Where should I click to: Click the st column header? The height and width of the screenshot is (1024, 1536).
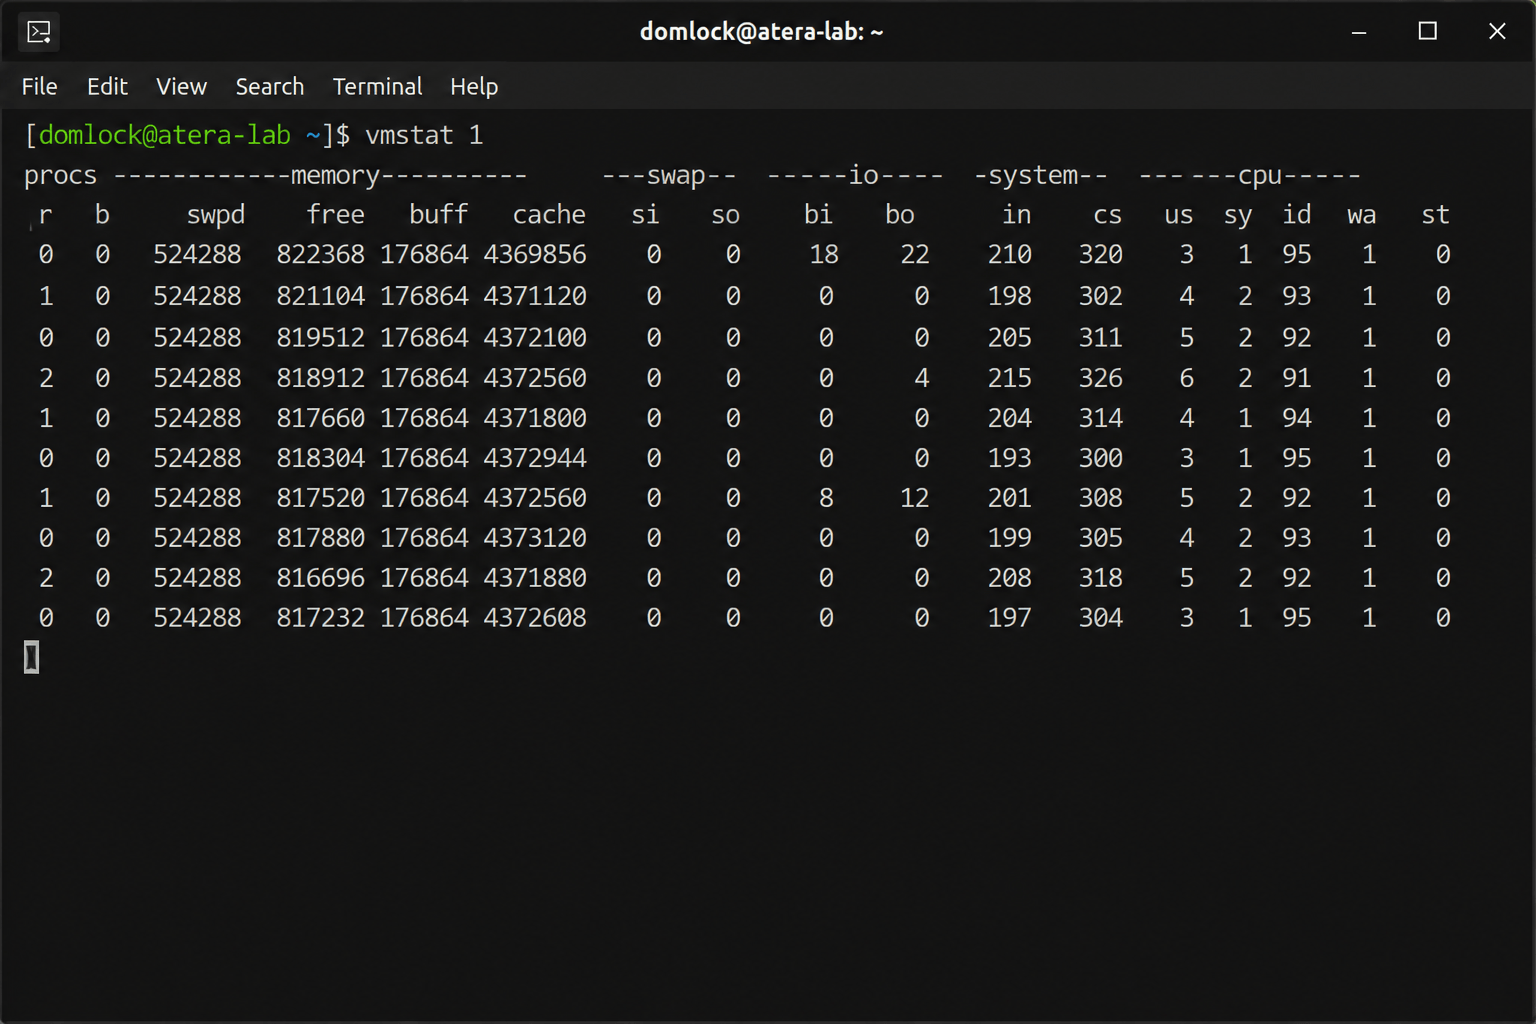(1435, 215)
